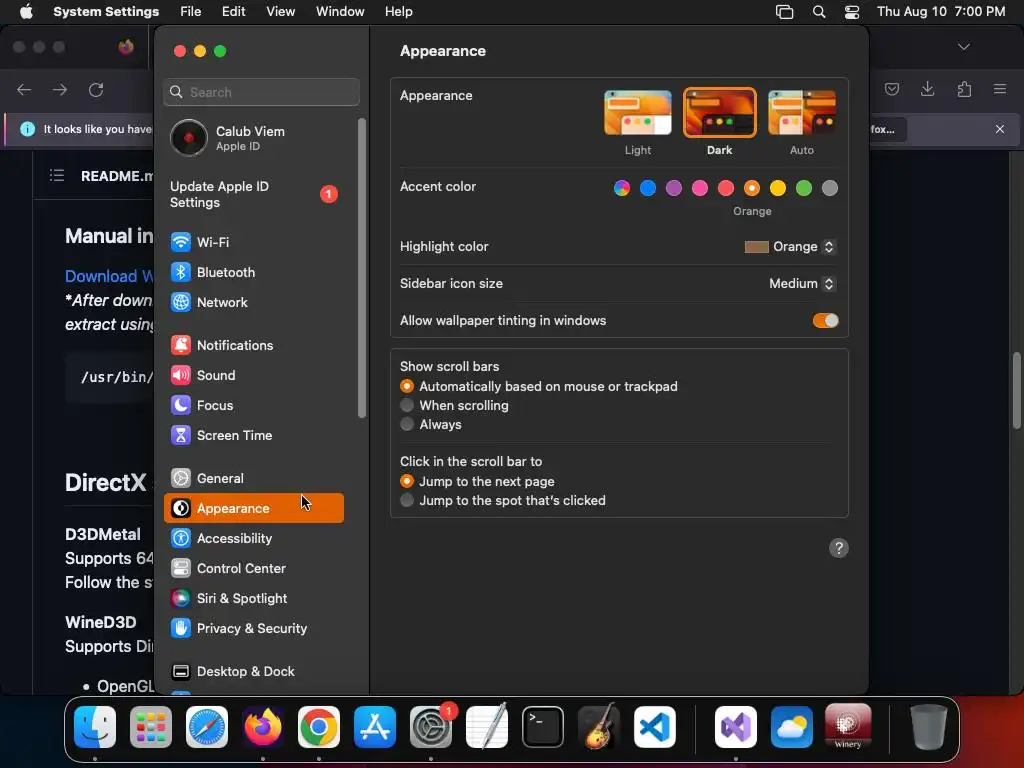Image resolution: width=1024 pixels, height=768 pixels.
Task: Open the Weather app from the Dock
Action: pos(792,727)
